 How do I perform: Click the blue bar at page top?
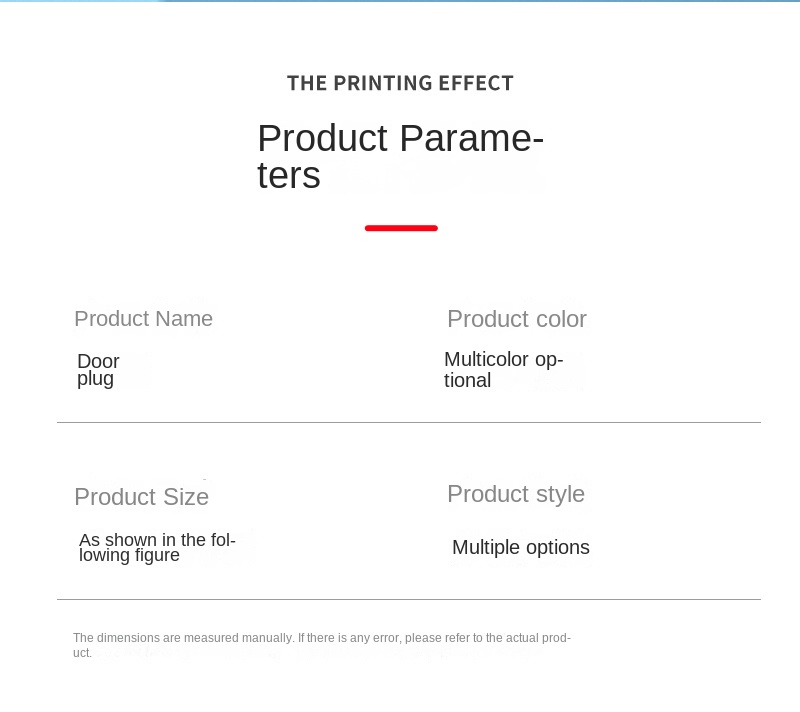pyautogui.click(x=400, y=1)
